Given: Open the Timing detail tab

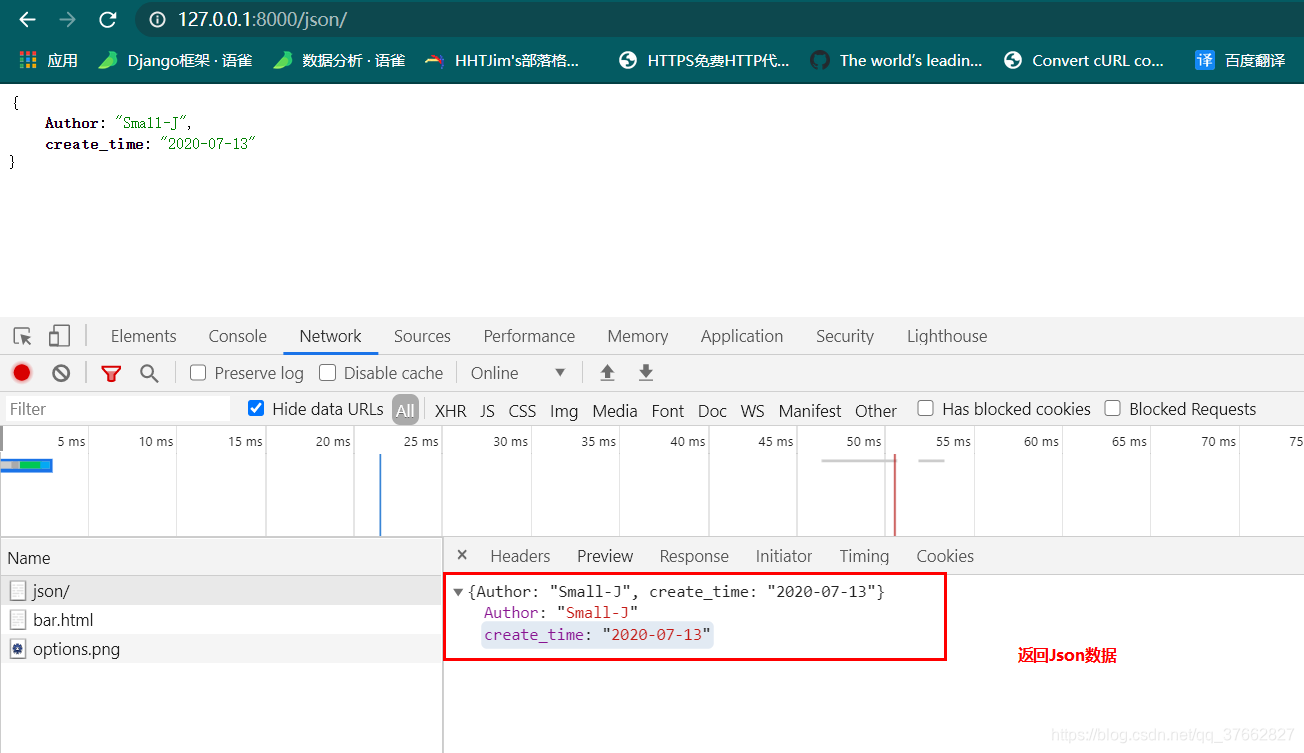Looking at the screenshot, I should [x=864, y=556].
